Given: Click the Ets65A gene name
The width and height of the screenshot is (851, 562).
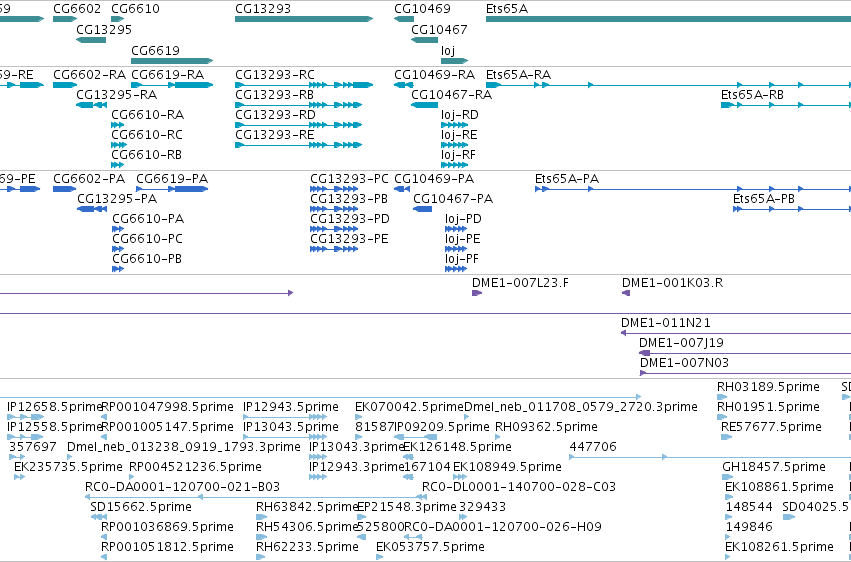Looking at the screenshot, I should pyautogui.click(x=506, y=9).
